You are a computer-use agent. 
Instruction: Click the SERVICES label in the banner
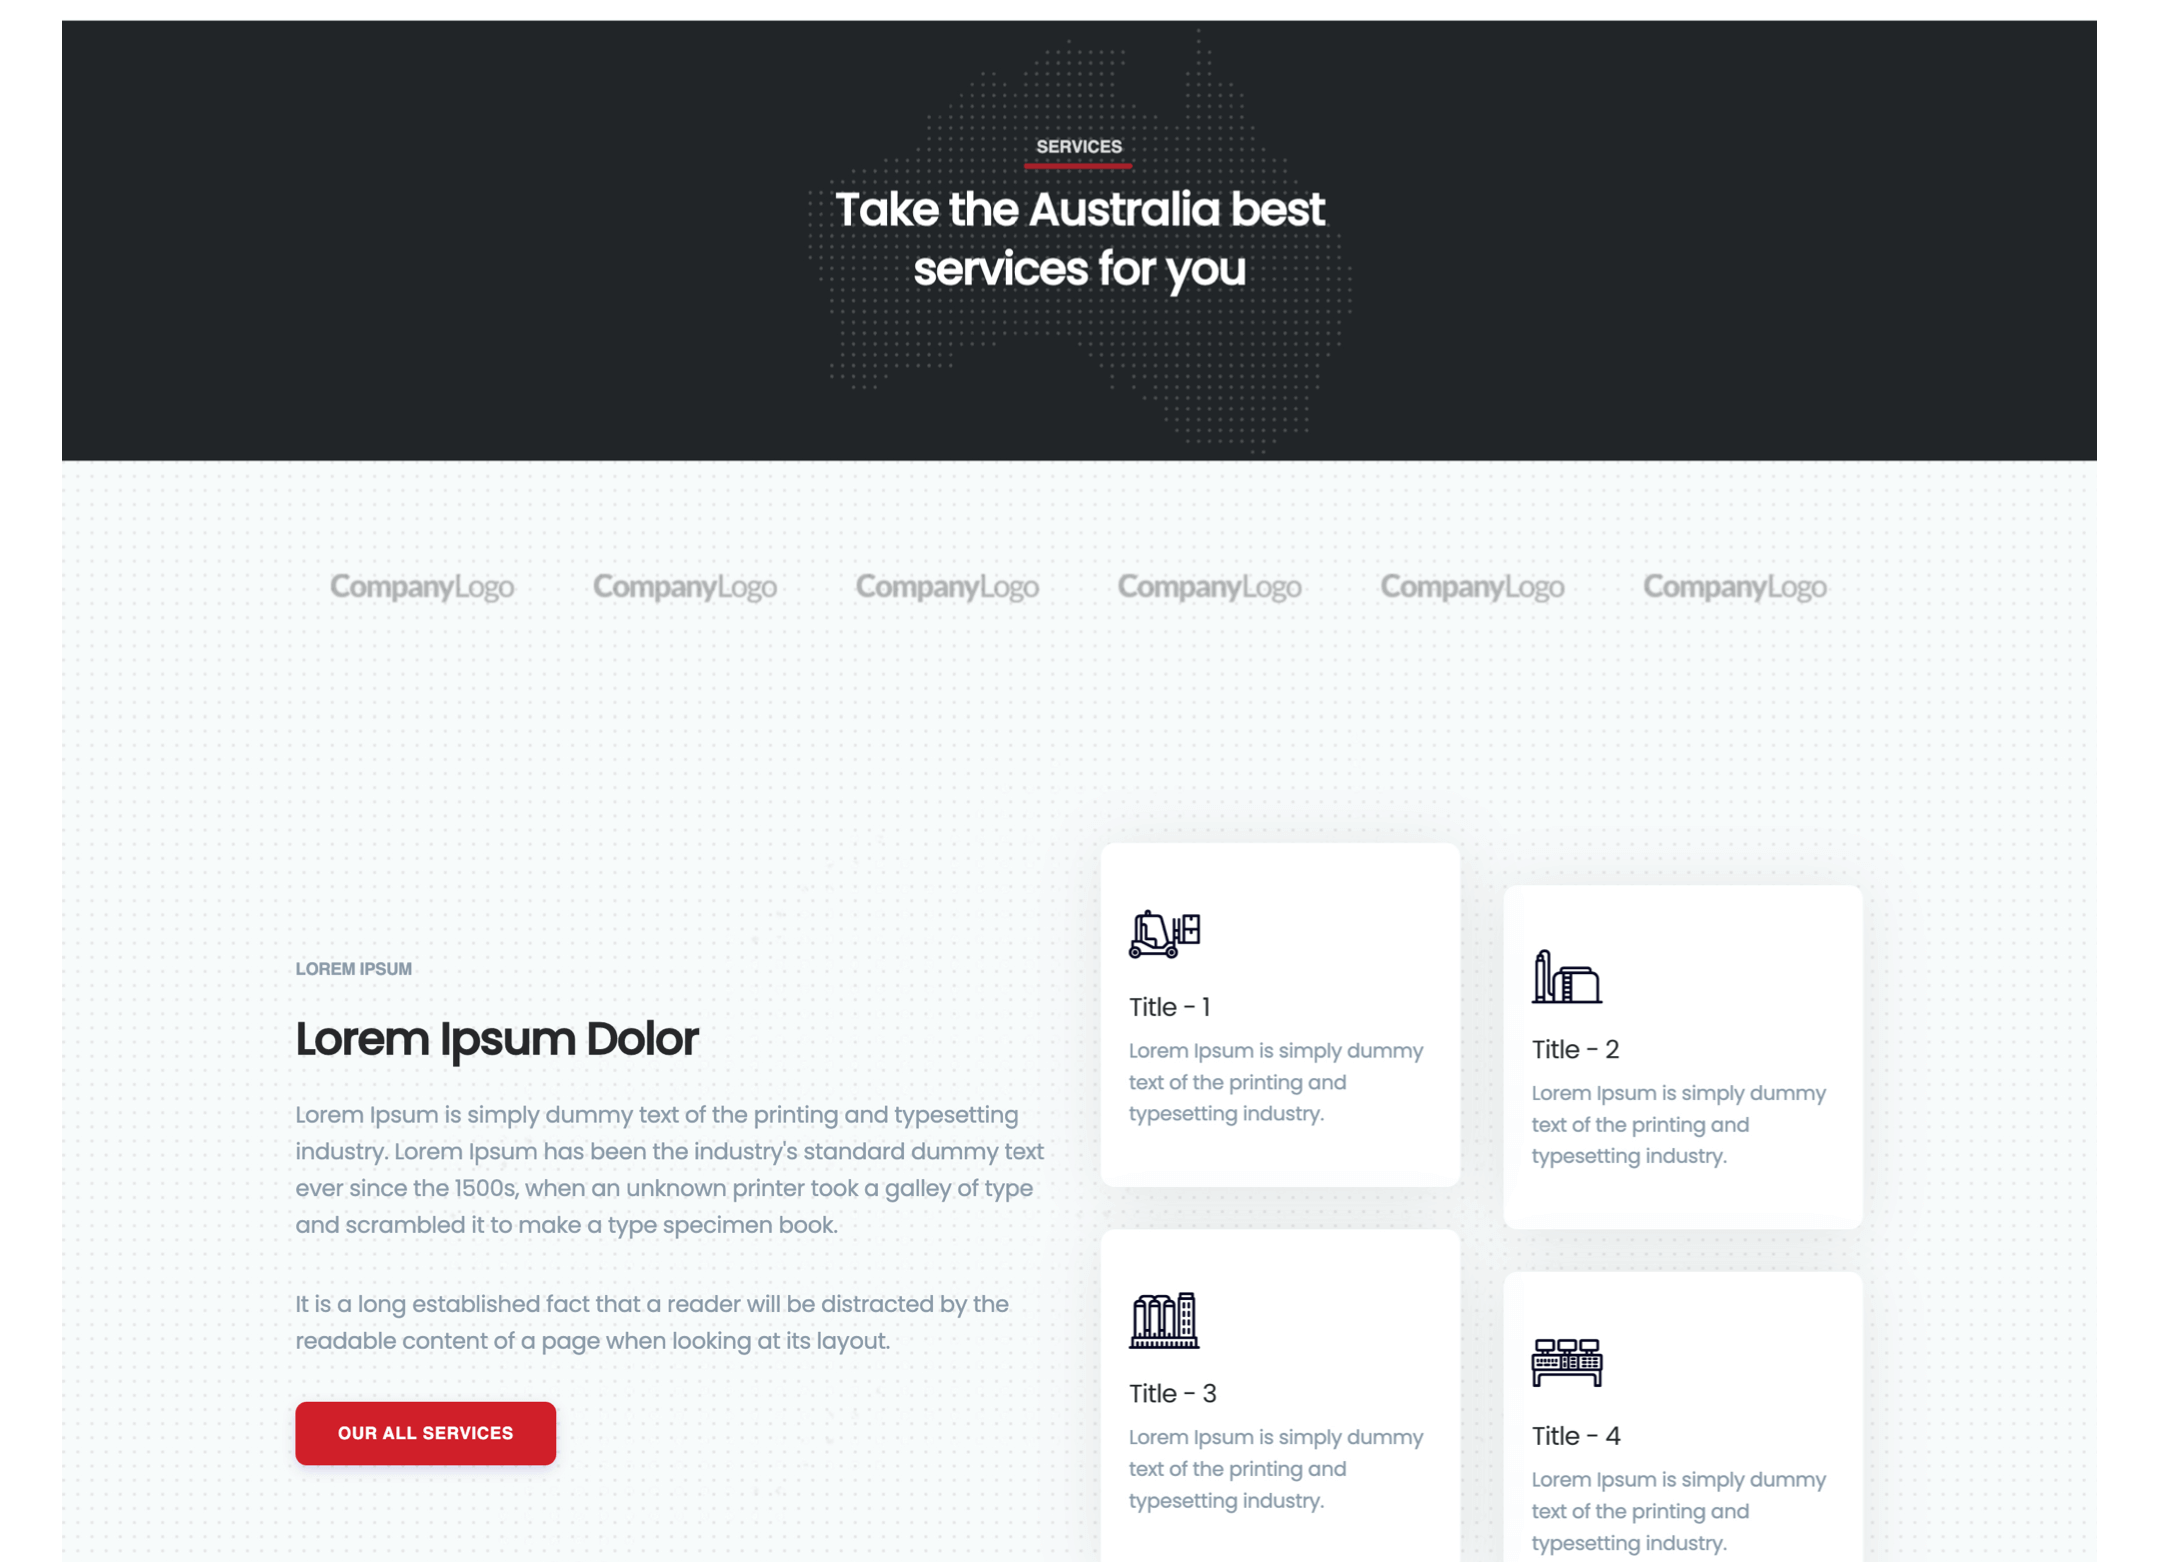[x=1079, y=146]
